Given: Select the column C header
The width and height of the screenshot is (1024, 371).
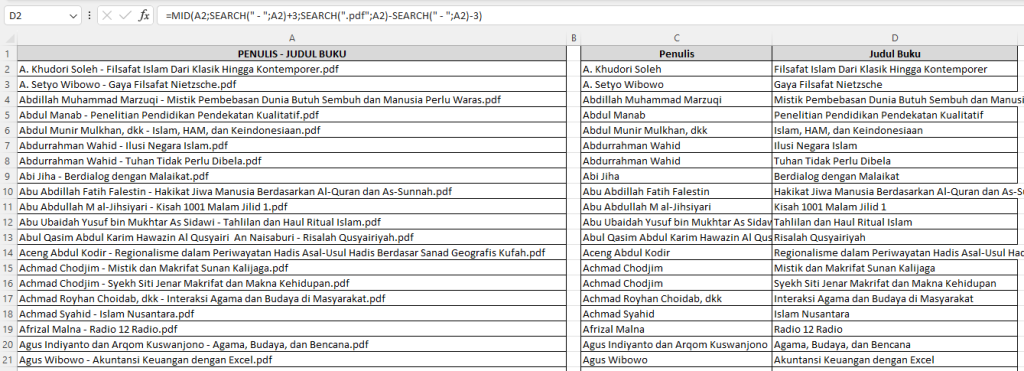Looking at the screenshot, I should pos(677,39).
